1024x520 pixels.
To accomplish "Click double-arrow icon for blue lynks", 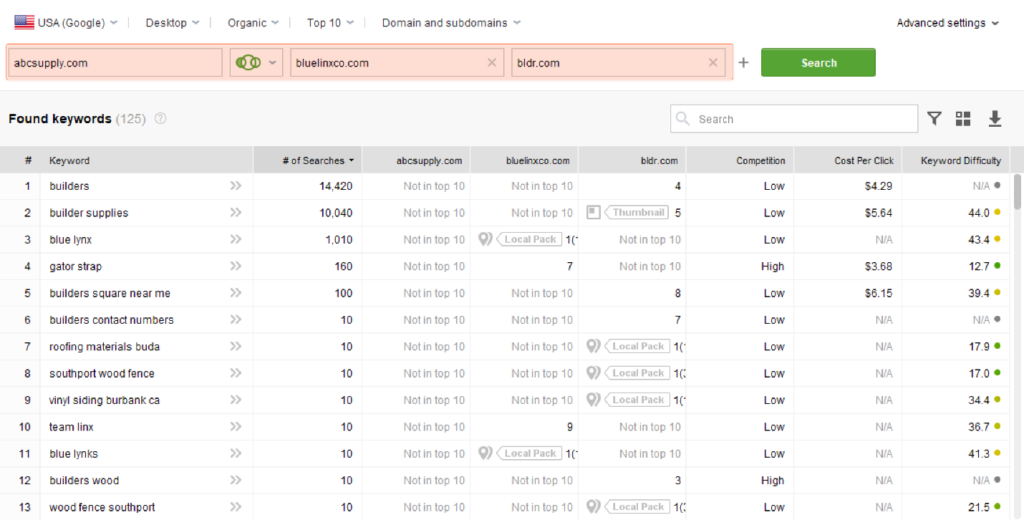I will 236,454.
